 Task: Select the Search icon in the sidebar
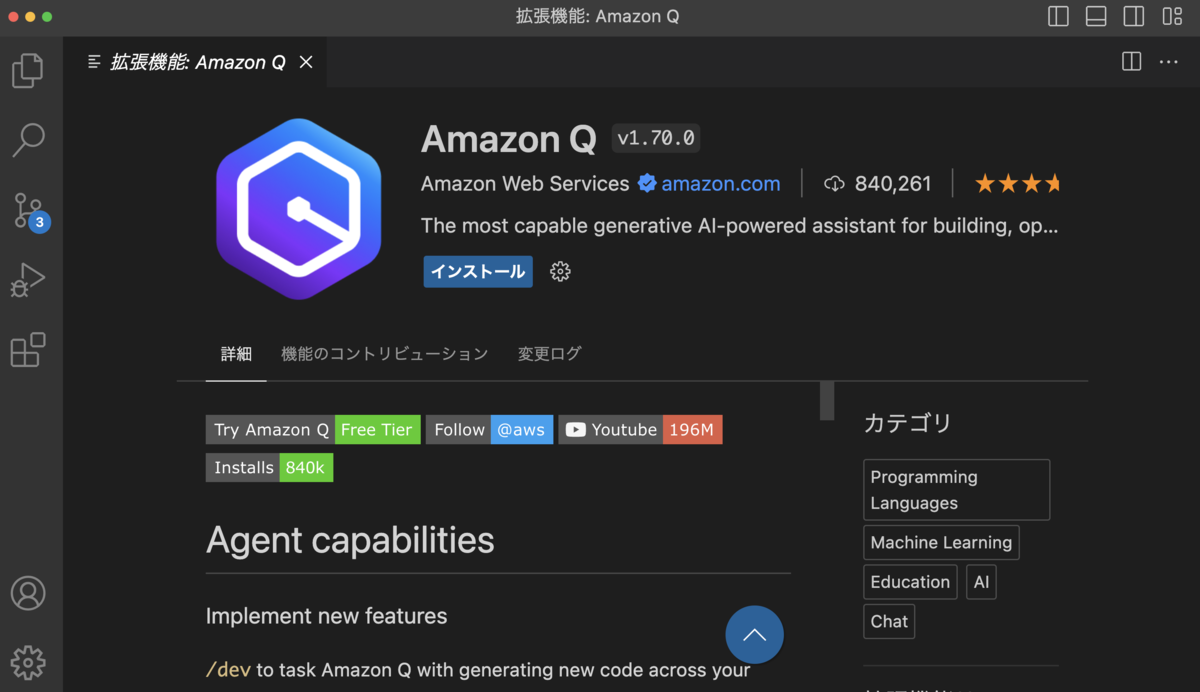coord(28,140)
